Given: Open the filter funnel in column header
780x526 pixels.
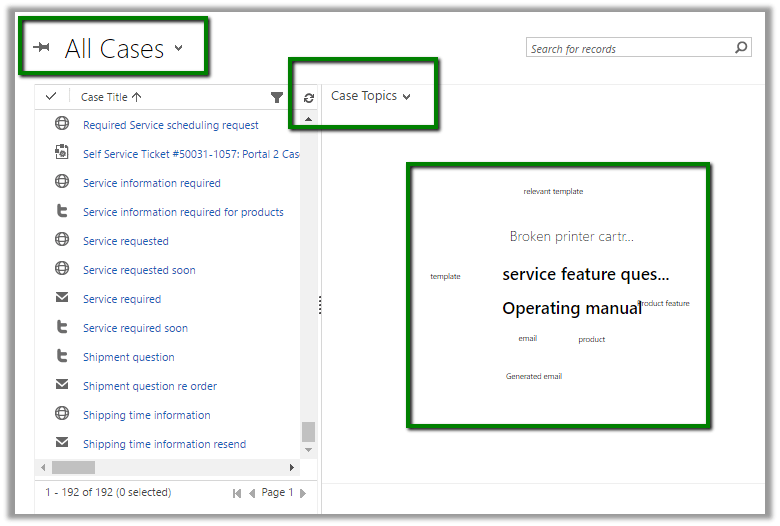Looking at the screenshot, I should point(277,97).
